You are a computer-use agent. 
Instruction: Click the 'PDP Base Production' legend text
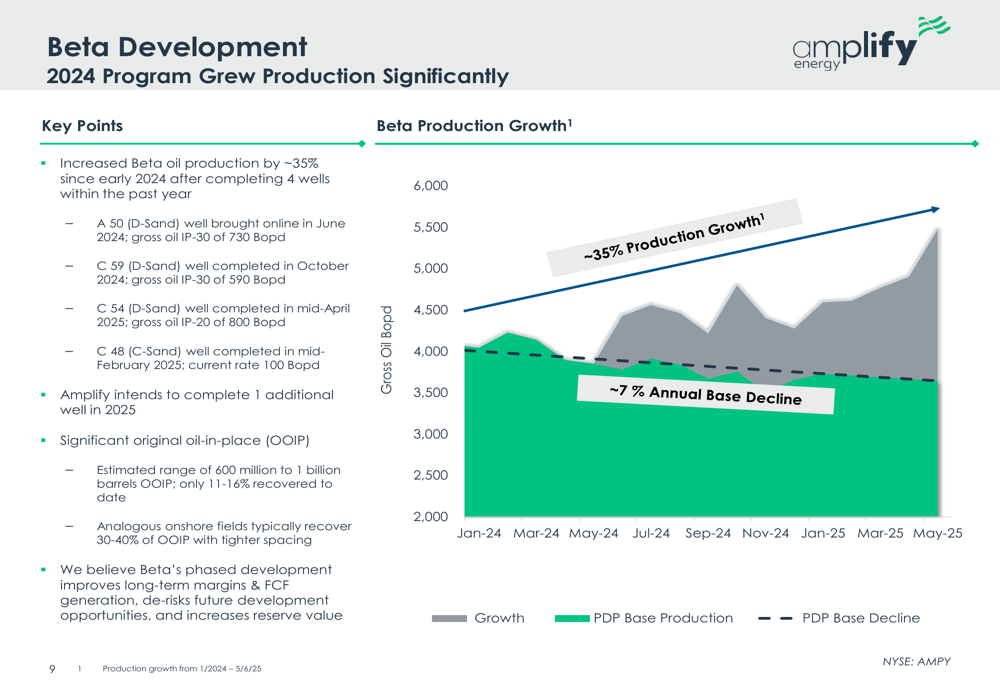[x=663, y=618]
